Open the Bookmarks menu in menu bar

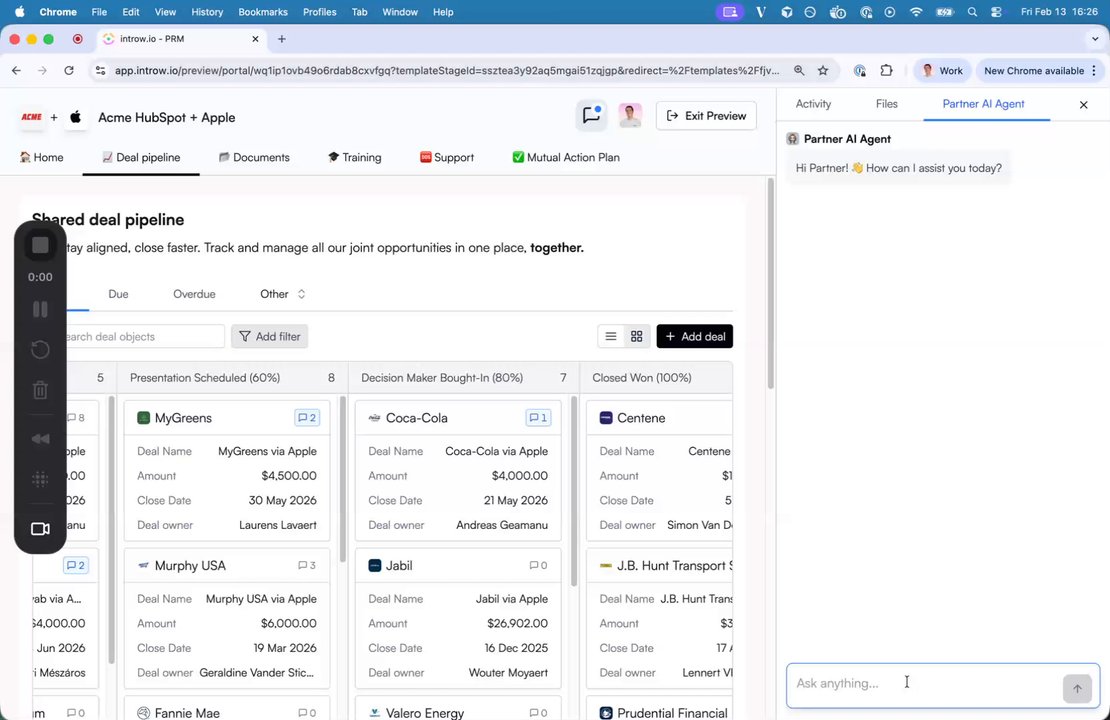[x=263, y=12]
